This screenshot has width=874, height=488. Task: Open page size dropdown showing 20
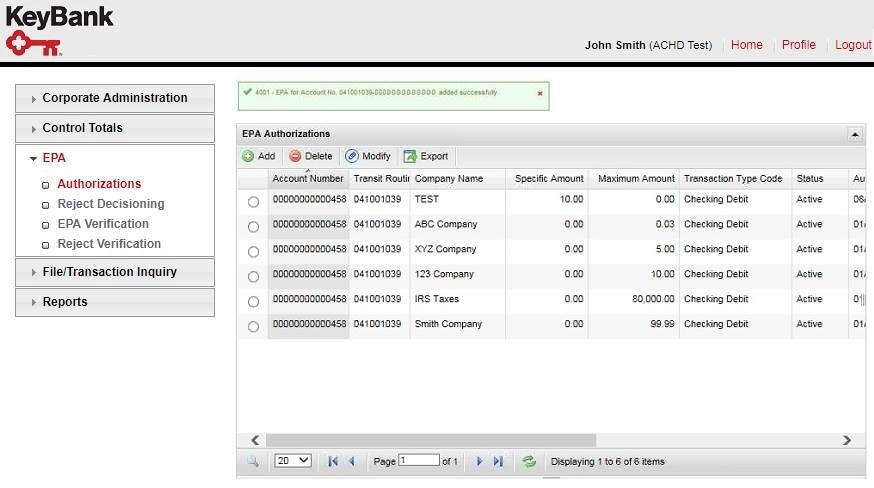[x=293, y=461]
